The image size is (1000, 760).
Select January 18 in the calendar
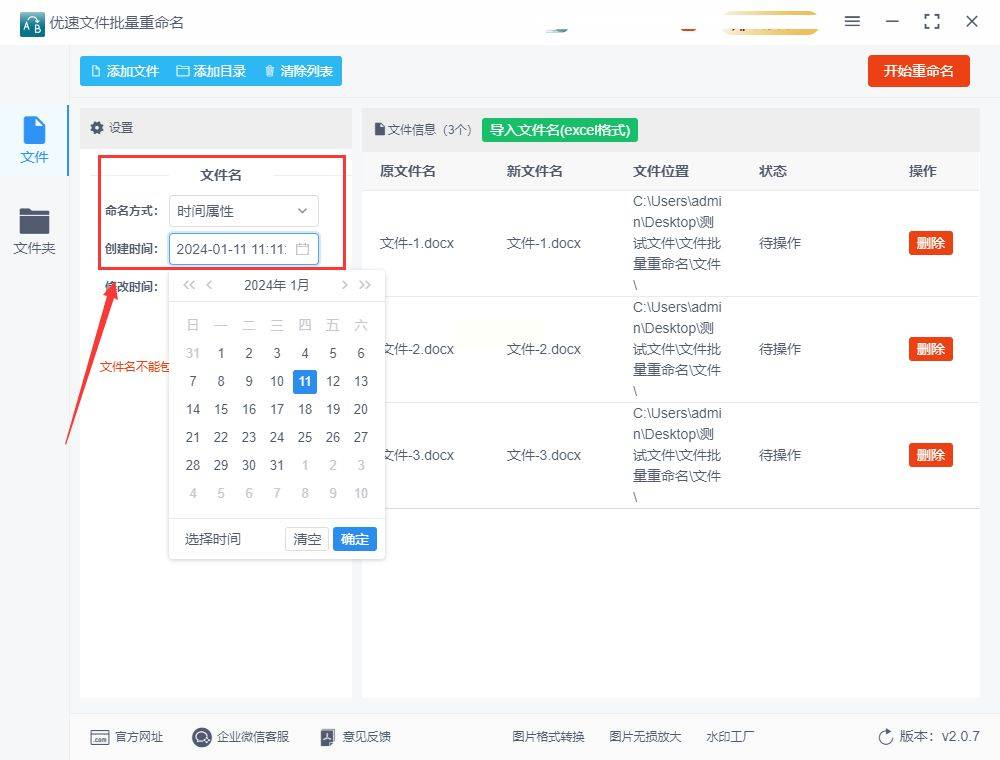pos(305,409)
